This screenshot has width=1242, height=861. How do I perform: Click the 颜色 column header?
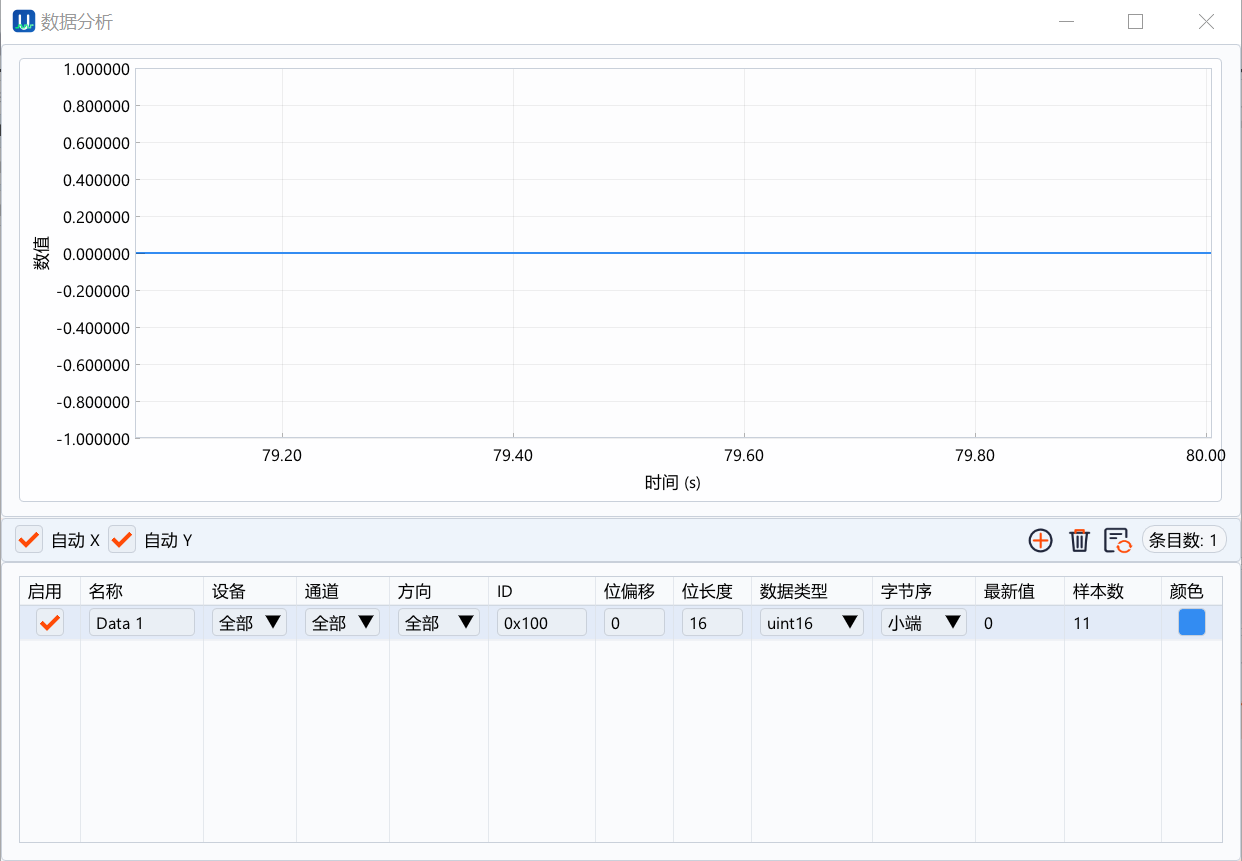coord(1192,591)
